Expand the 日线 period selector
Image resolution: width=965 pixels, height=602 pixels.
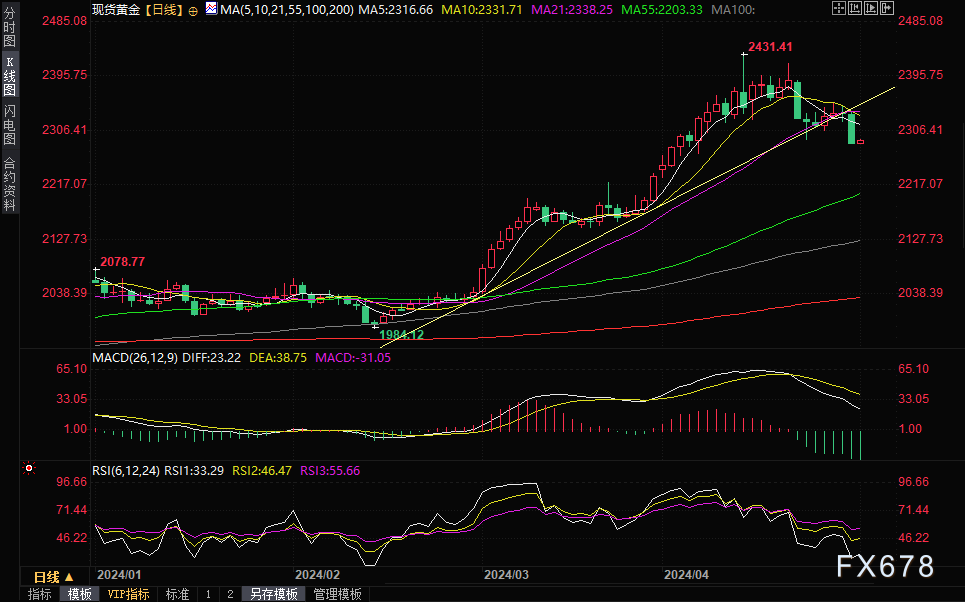53,577
